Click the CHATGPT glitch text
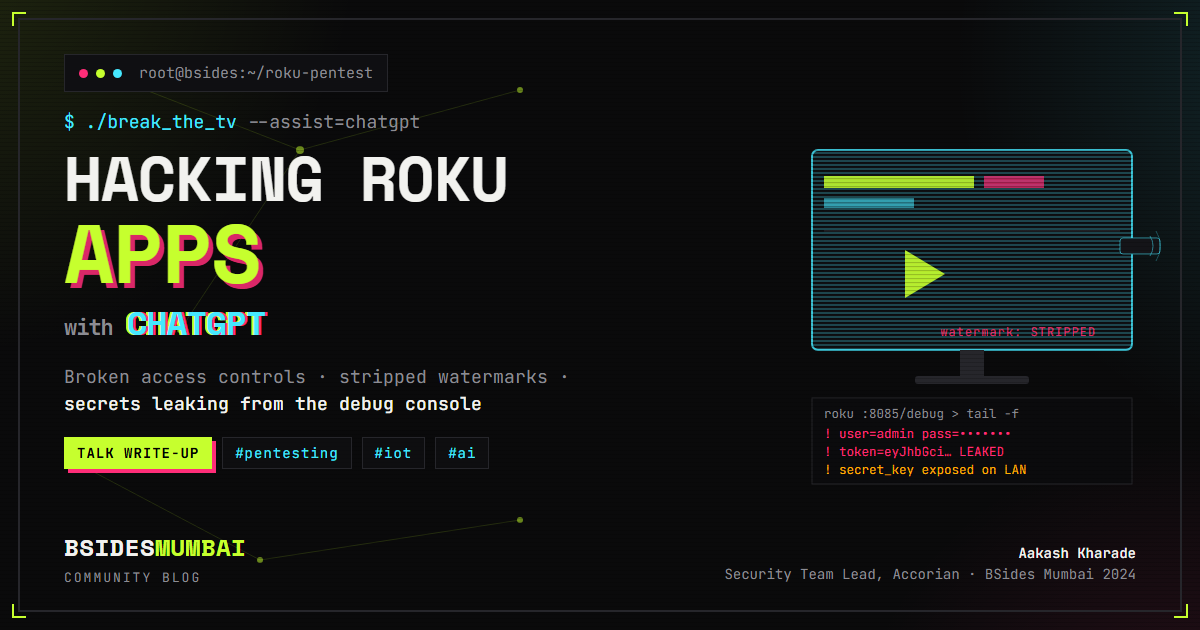Viewport: 1200px width, 630px height. pyautogui.click(x=197, y=324)
